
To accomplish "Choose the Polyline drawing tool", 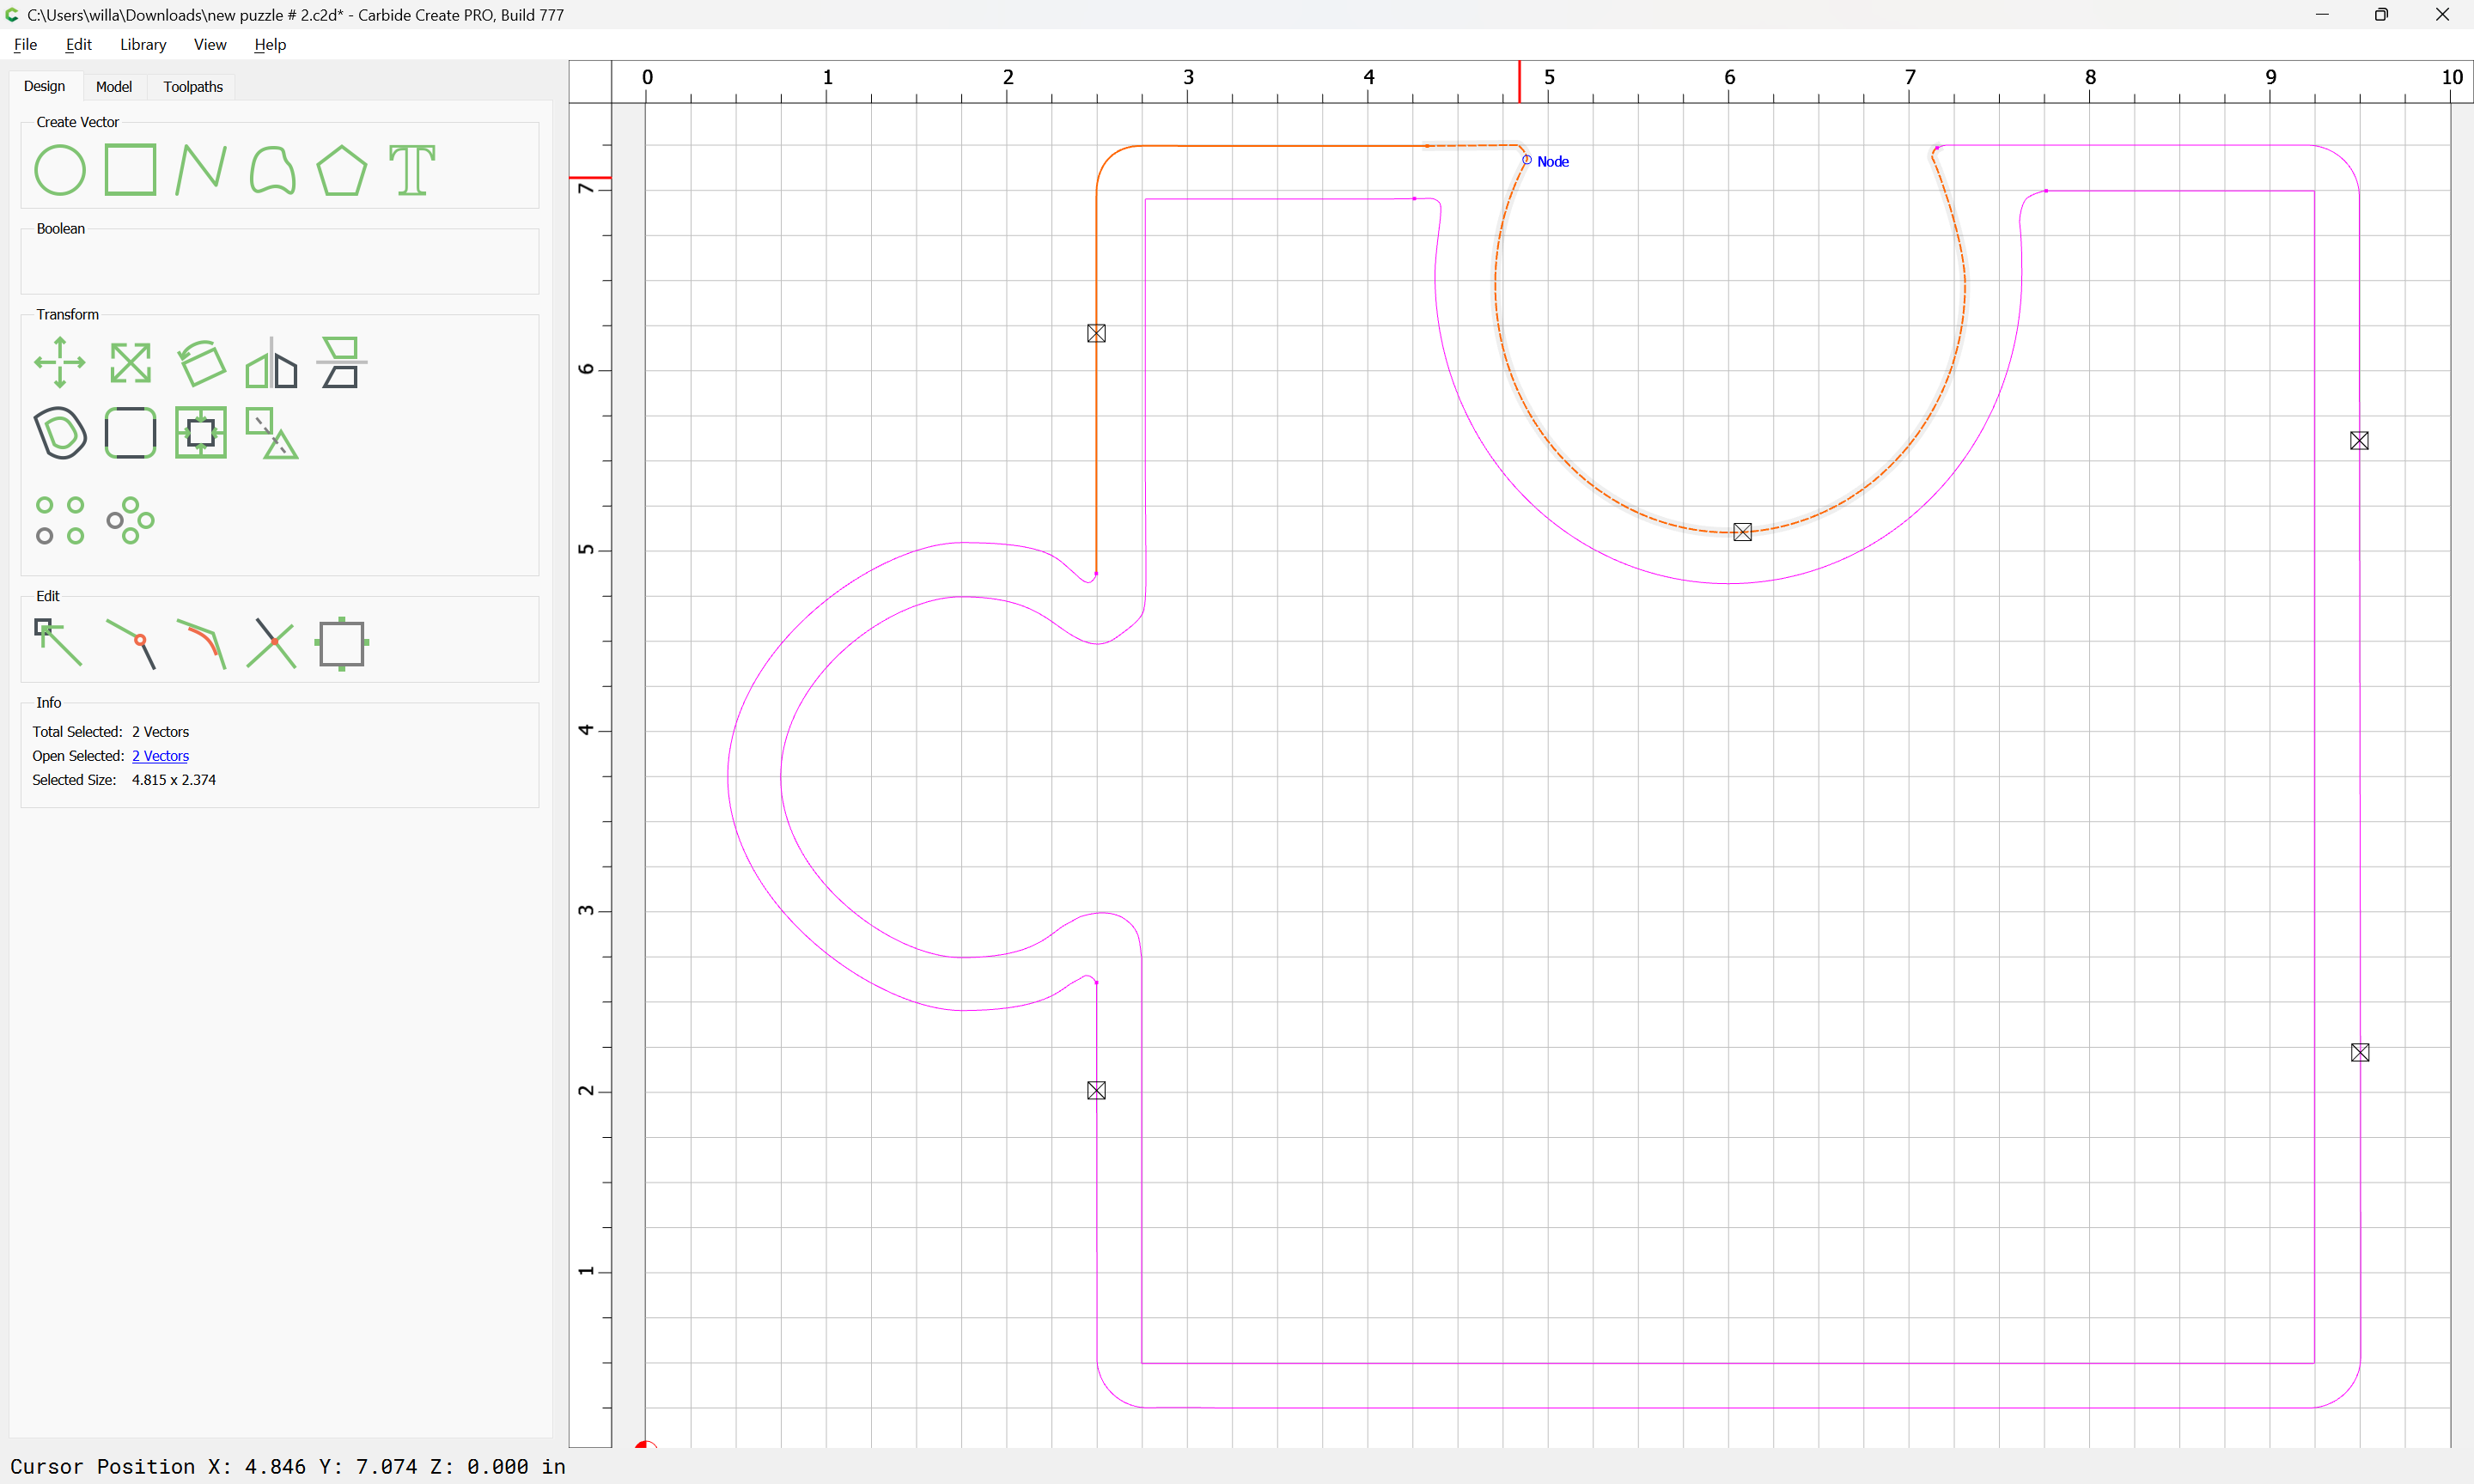I will click(200, 170).
